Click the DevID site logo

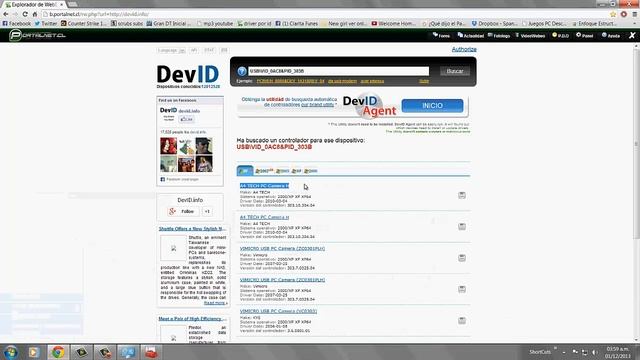tap(188, 75)
